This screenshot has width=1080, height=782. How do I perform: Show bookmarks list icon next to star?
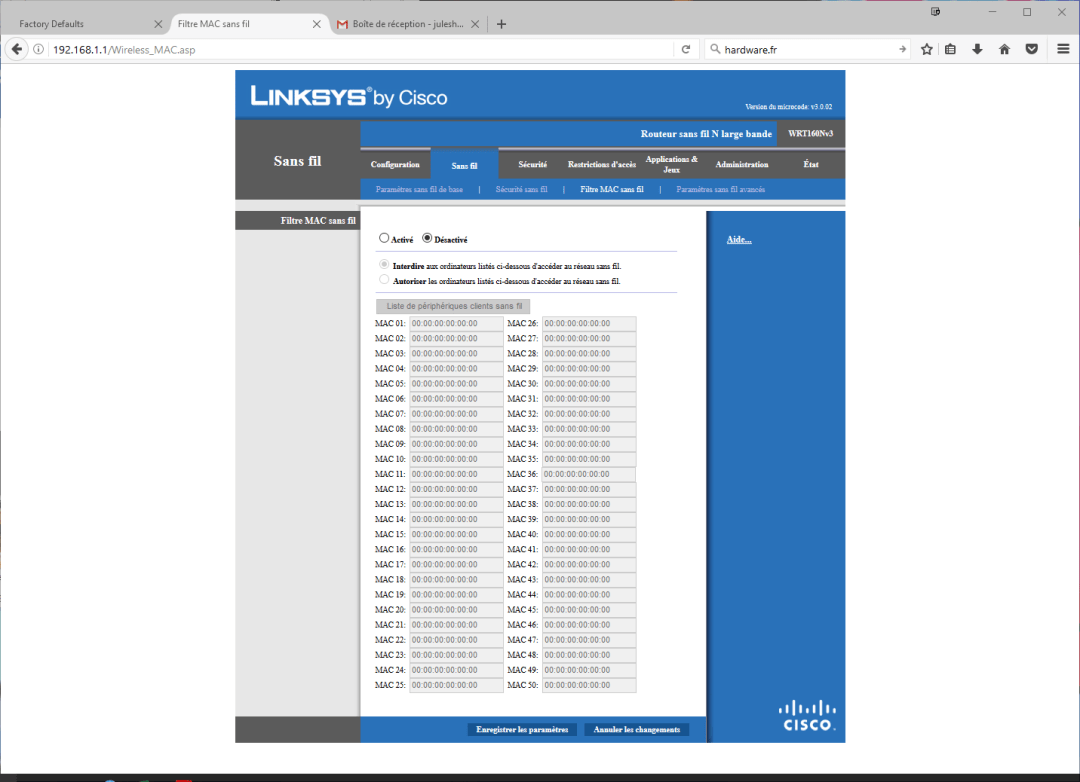point(951,49)
